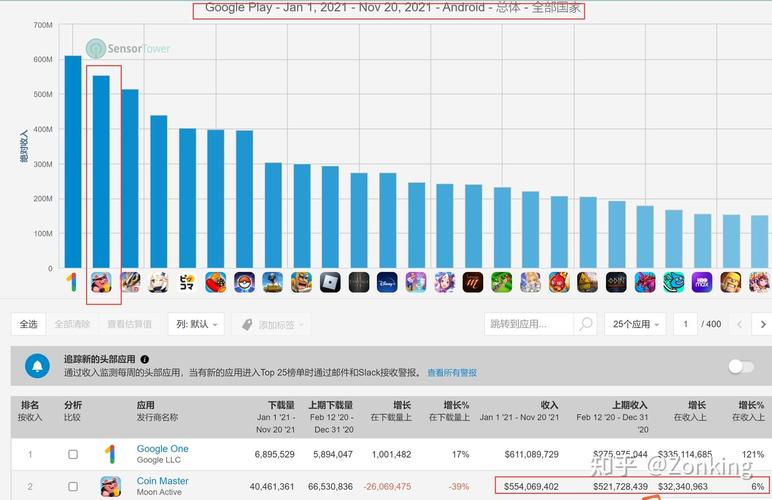
Task: Click the Coin Master icon in table row 2
Action: tap(111, 486)
